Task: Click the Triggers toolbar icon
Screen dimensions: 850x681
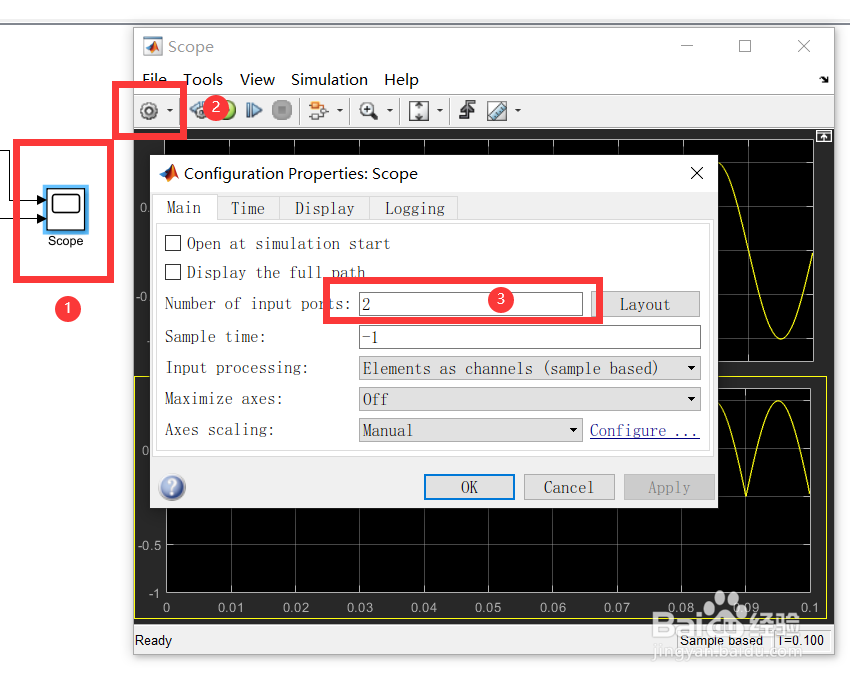Action: 467,110
